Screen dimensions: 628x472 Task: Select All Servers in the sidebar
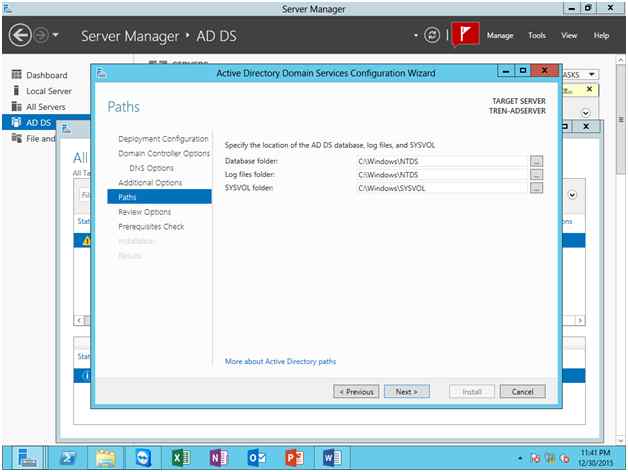point(46,107)
